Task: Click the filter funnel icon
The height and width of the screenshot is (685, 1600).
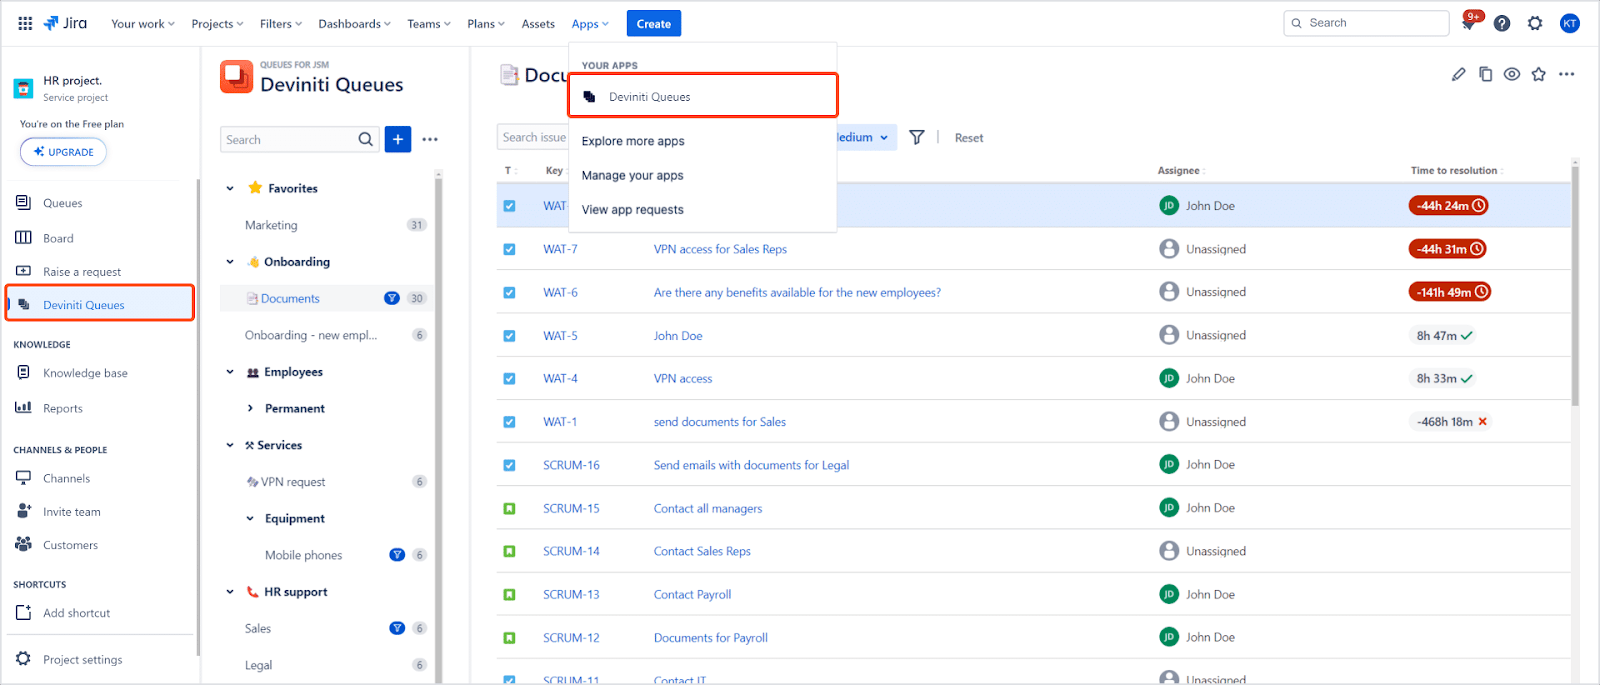Action: (917, 138)
